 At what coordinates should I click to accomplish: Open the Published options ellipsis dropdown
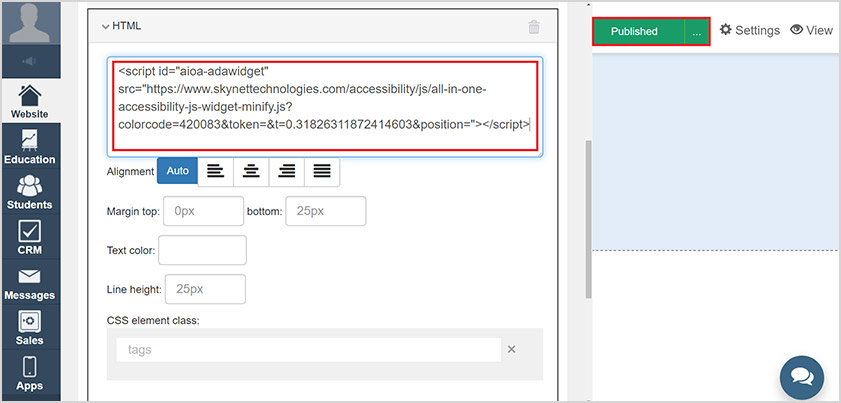pyautogui.click(x=697, y=32)
